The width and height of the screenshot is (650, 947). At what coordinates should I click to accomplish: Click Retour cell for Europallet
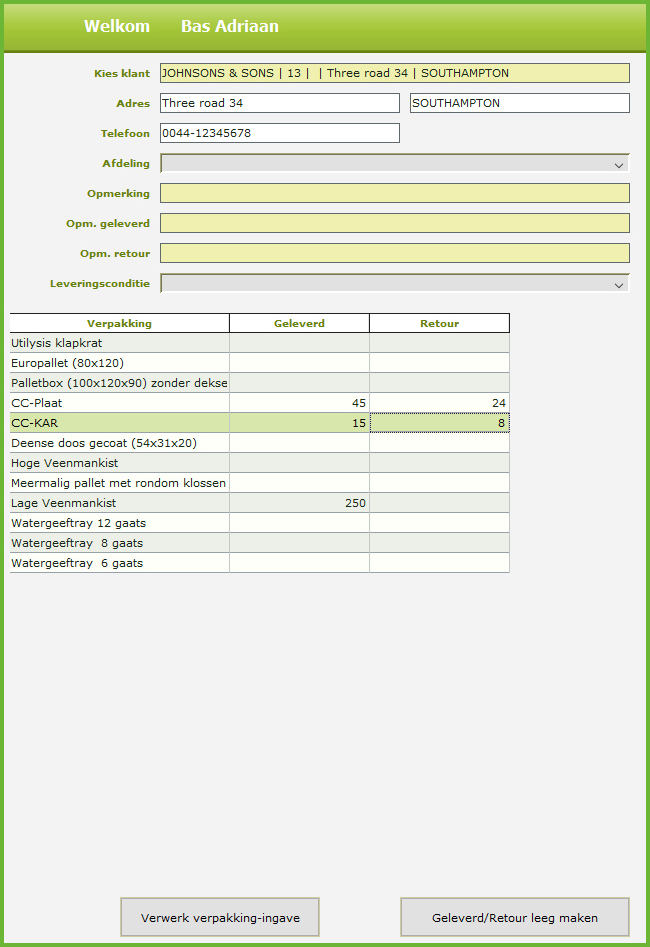pyautogui.click(x=440, y=363)
